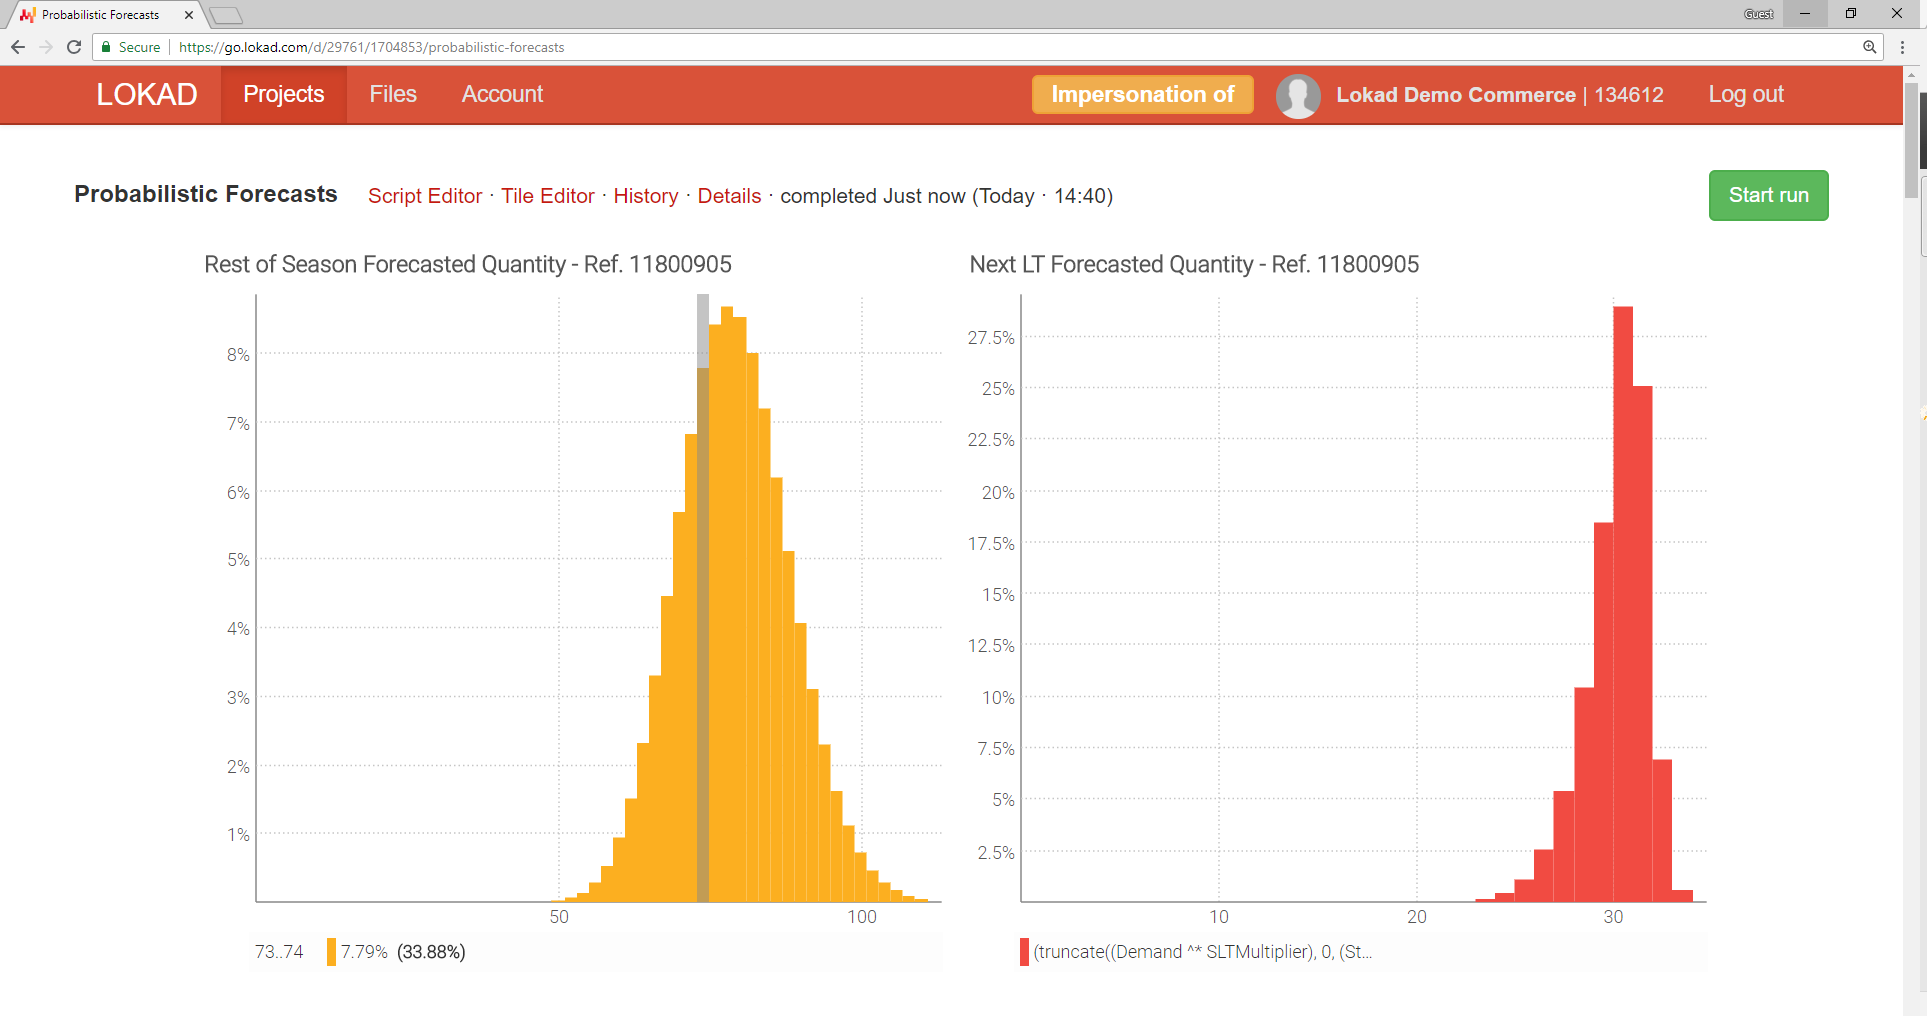1927x1016 pixels.
Task: Click the browser address bar
Action: click(600, 46)
